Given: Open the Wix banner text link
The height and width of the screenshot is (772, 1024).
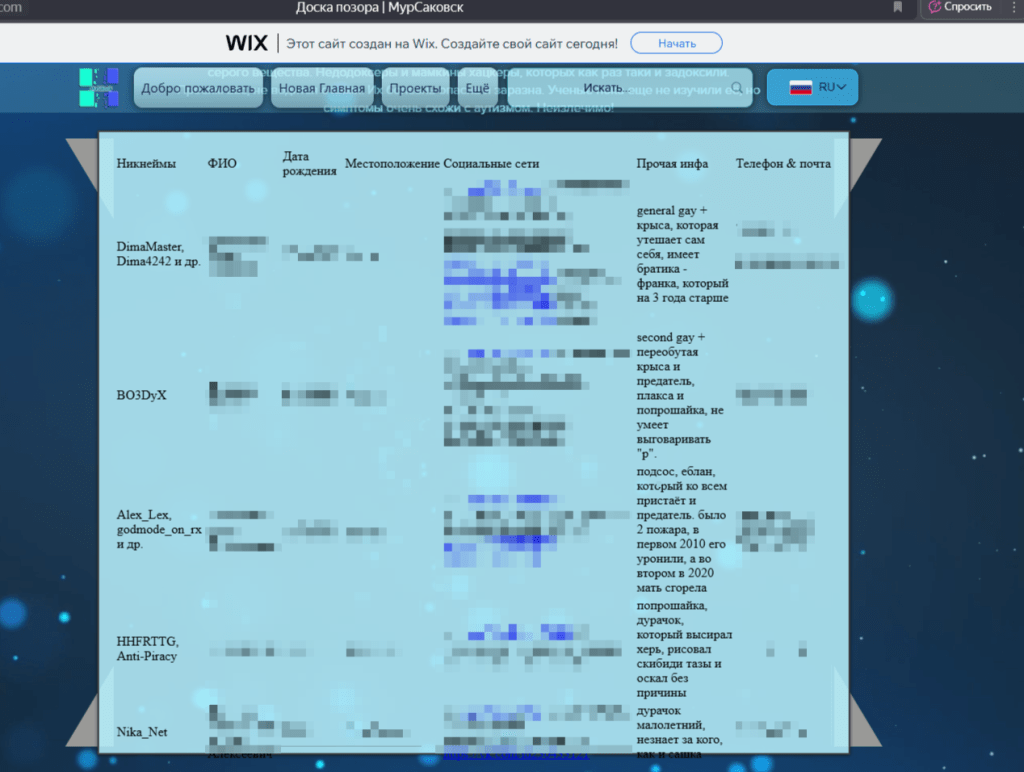Looking at the screenshot, I should coord(452,44).
